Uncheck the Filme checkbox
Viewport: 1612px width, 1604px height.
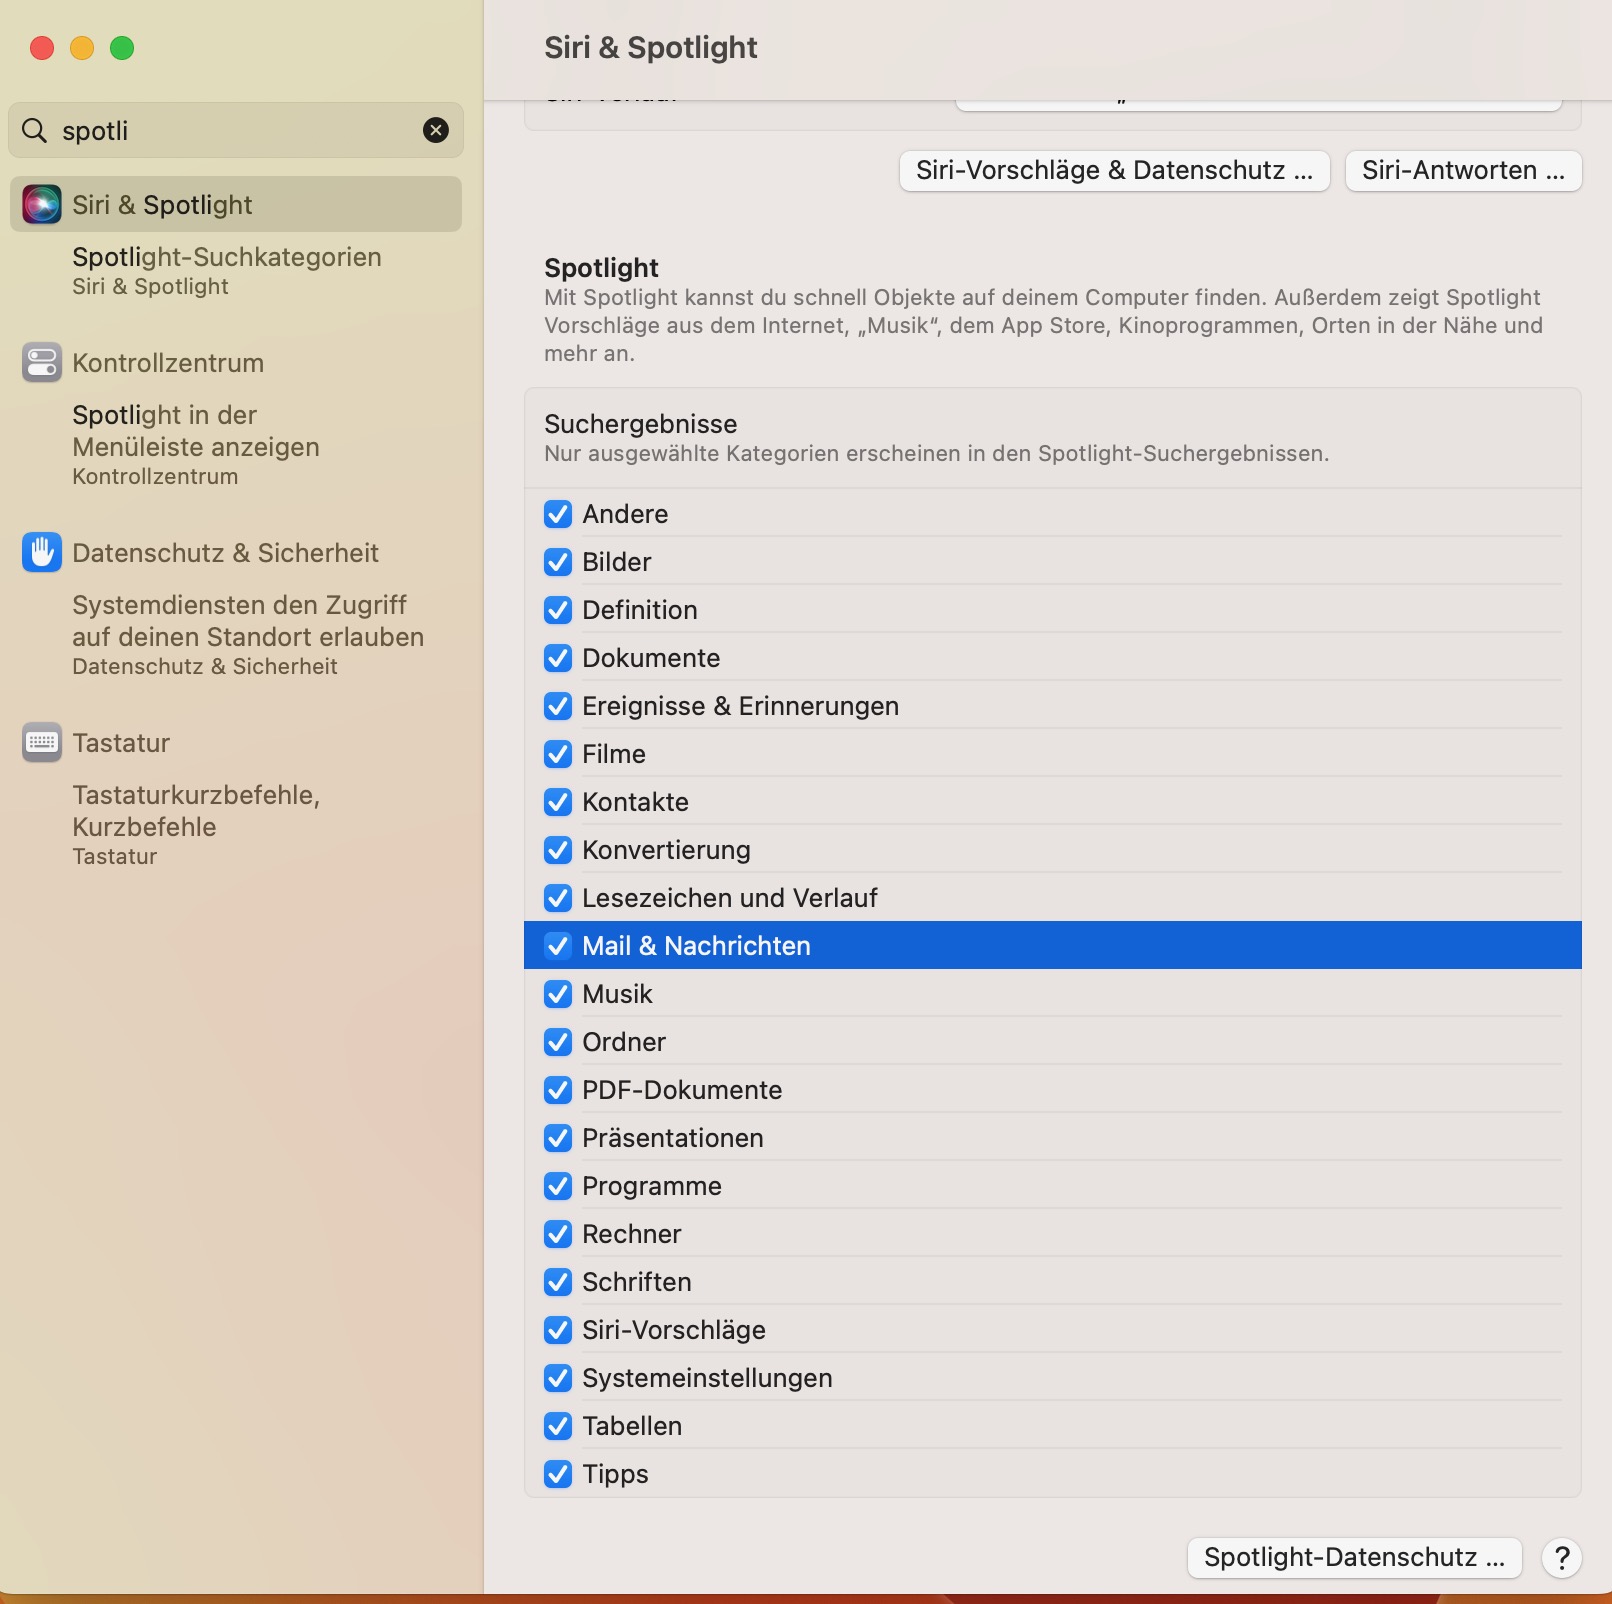[558, 754]
